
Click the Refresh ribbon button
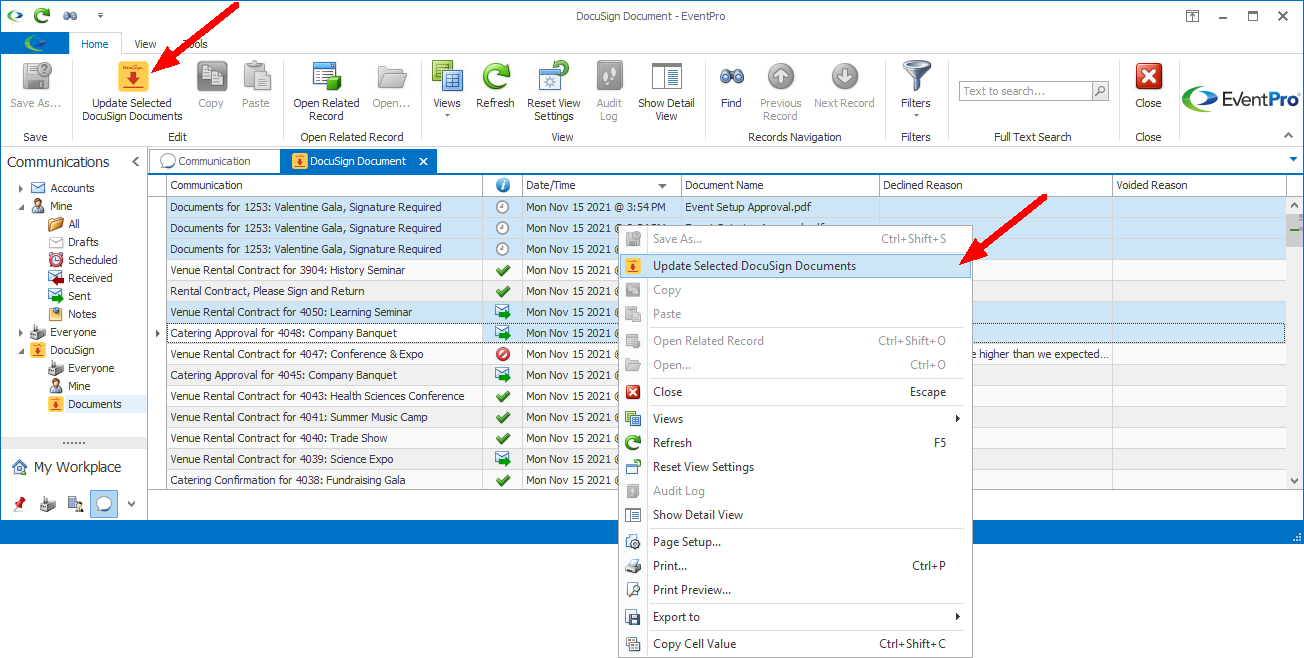(x=495, y=86)
